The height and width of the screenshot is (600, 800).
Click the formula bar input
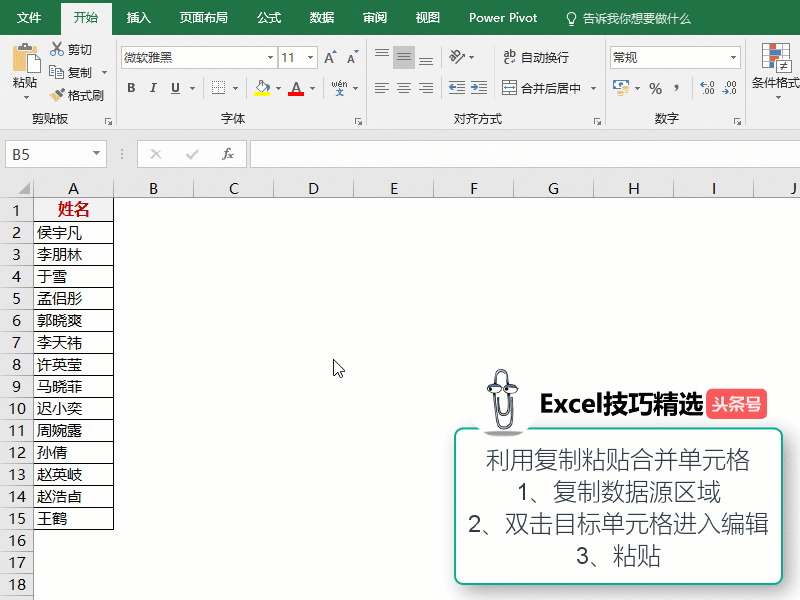tap(525, 154)
